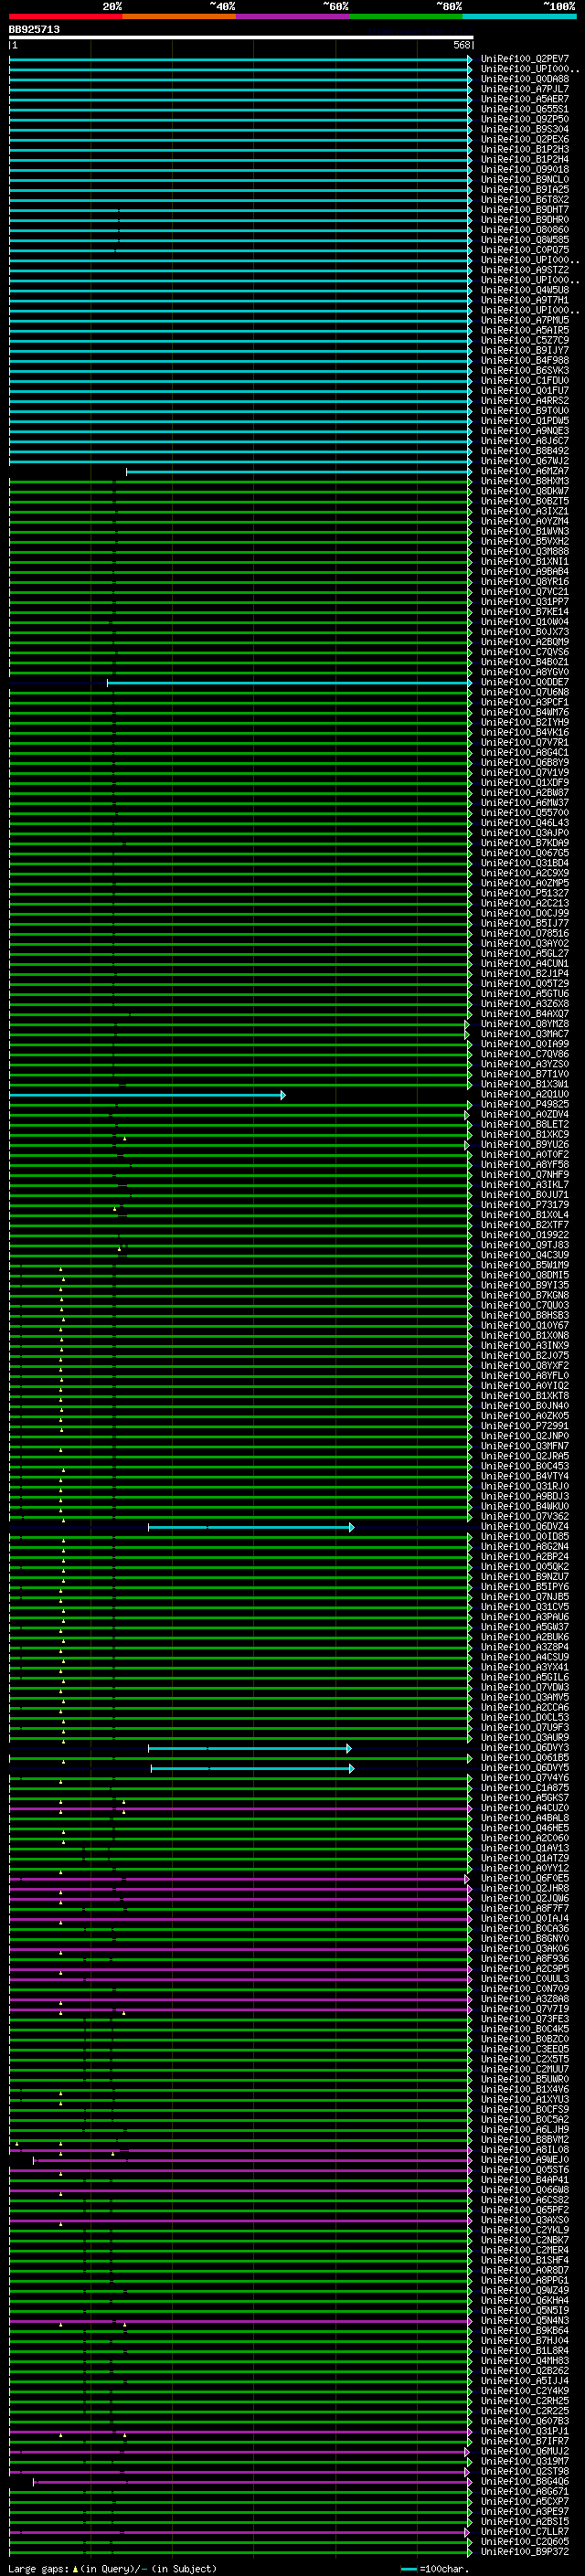Click the cyan alignment bar for UniRef100_A6MZA7
Viewport: 585px width, 2576px height.
click(x=299, y=471)
